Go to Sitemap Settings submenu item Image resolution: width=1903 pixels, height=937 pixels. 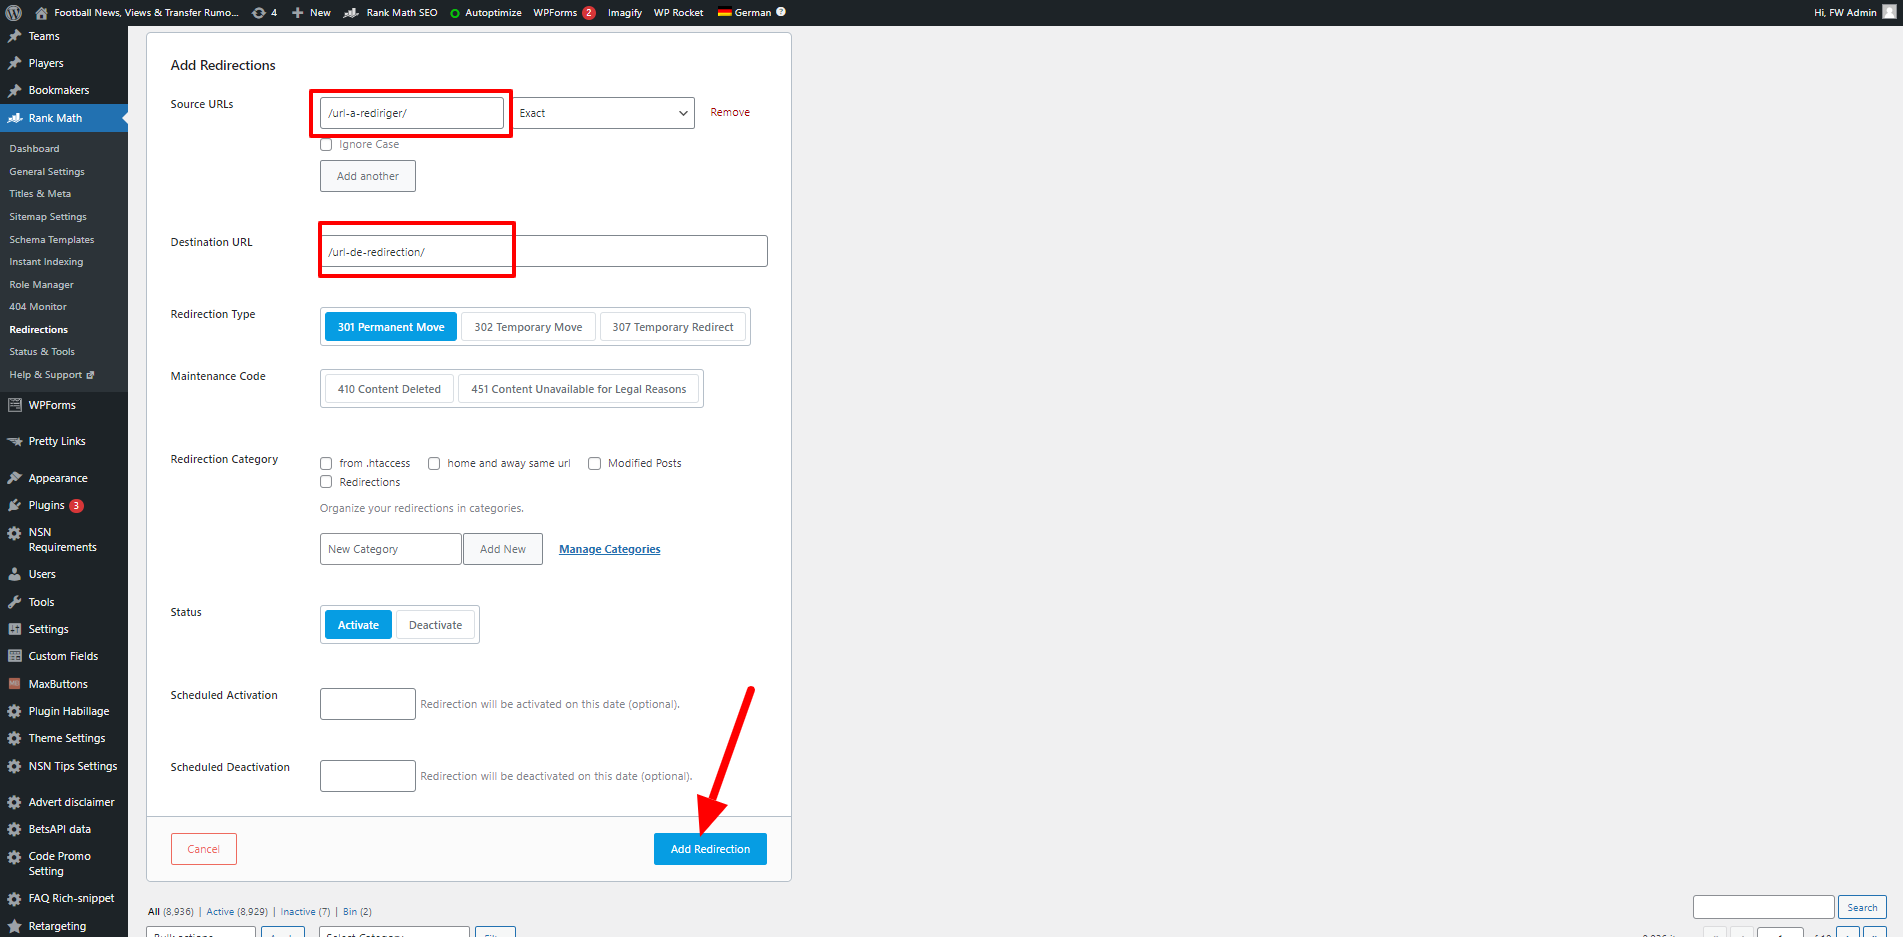click(48, 217)
